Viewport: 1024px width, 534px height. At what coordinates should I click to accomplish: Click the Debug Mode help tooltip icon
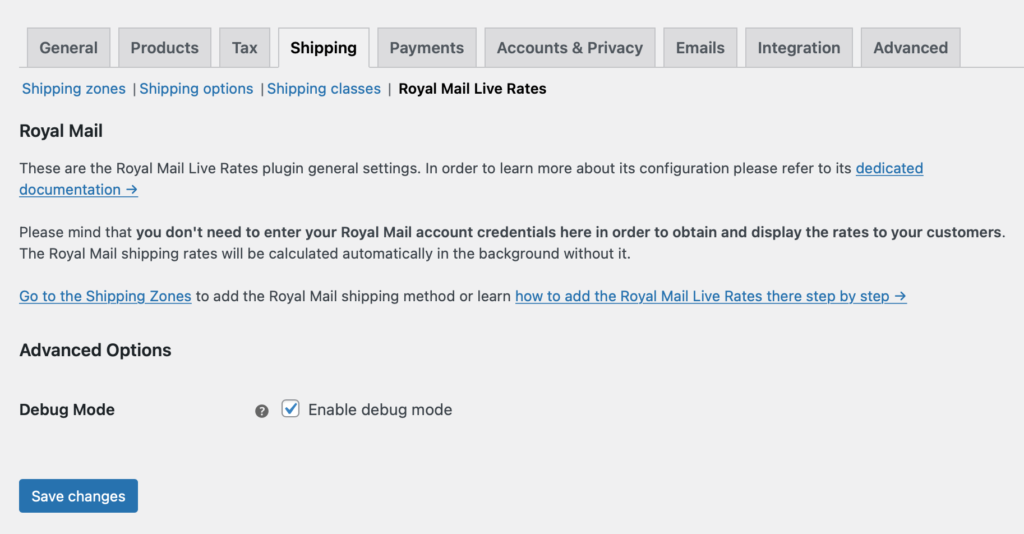261,411
